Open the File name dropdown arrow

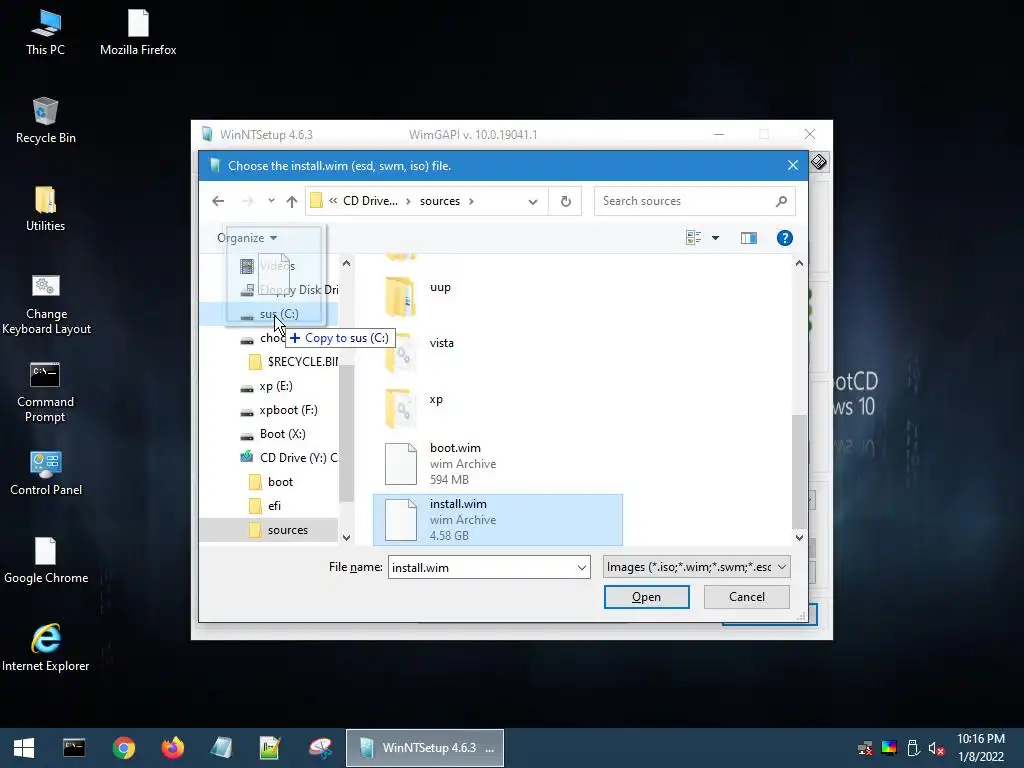[x=581, y=568]
